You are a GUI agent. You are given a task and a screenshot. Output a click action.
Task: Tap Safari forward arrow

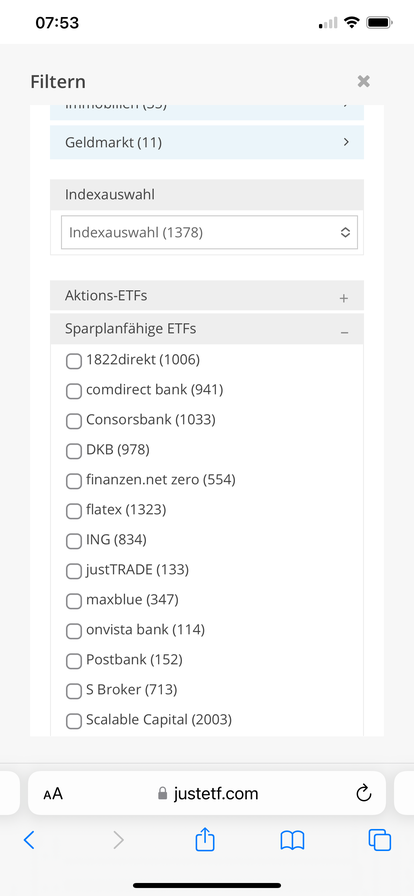pyautogui.click(x=118, y=839)
